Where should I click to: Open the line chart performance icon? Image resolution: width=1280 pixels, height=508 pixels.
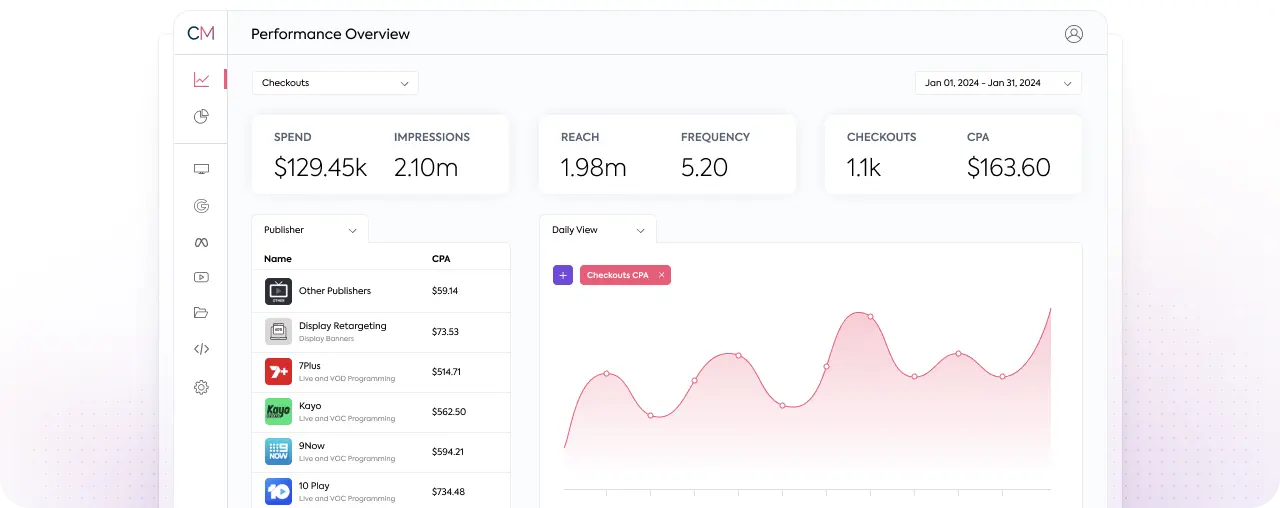202,79
